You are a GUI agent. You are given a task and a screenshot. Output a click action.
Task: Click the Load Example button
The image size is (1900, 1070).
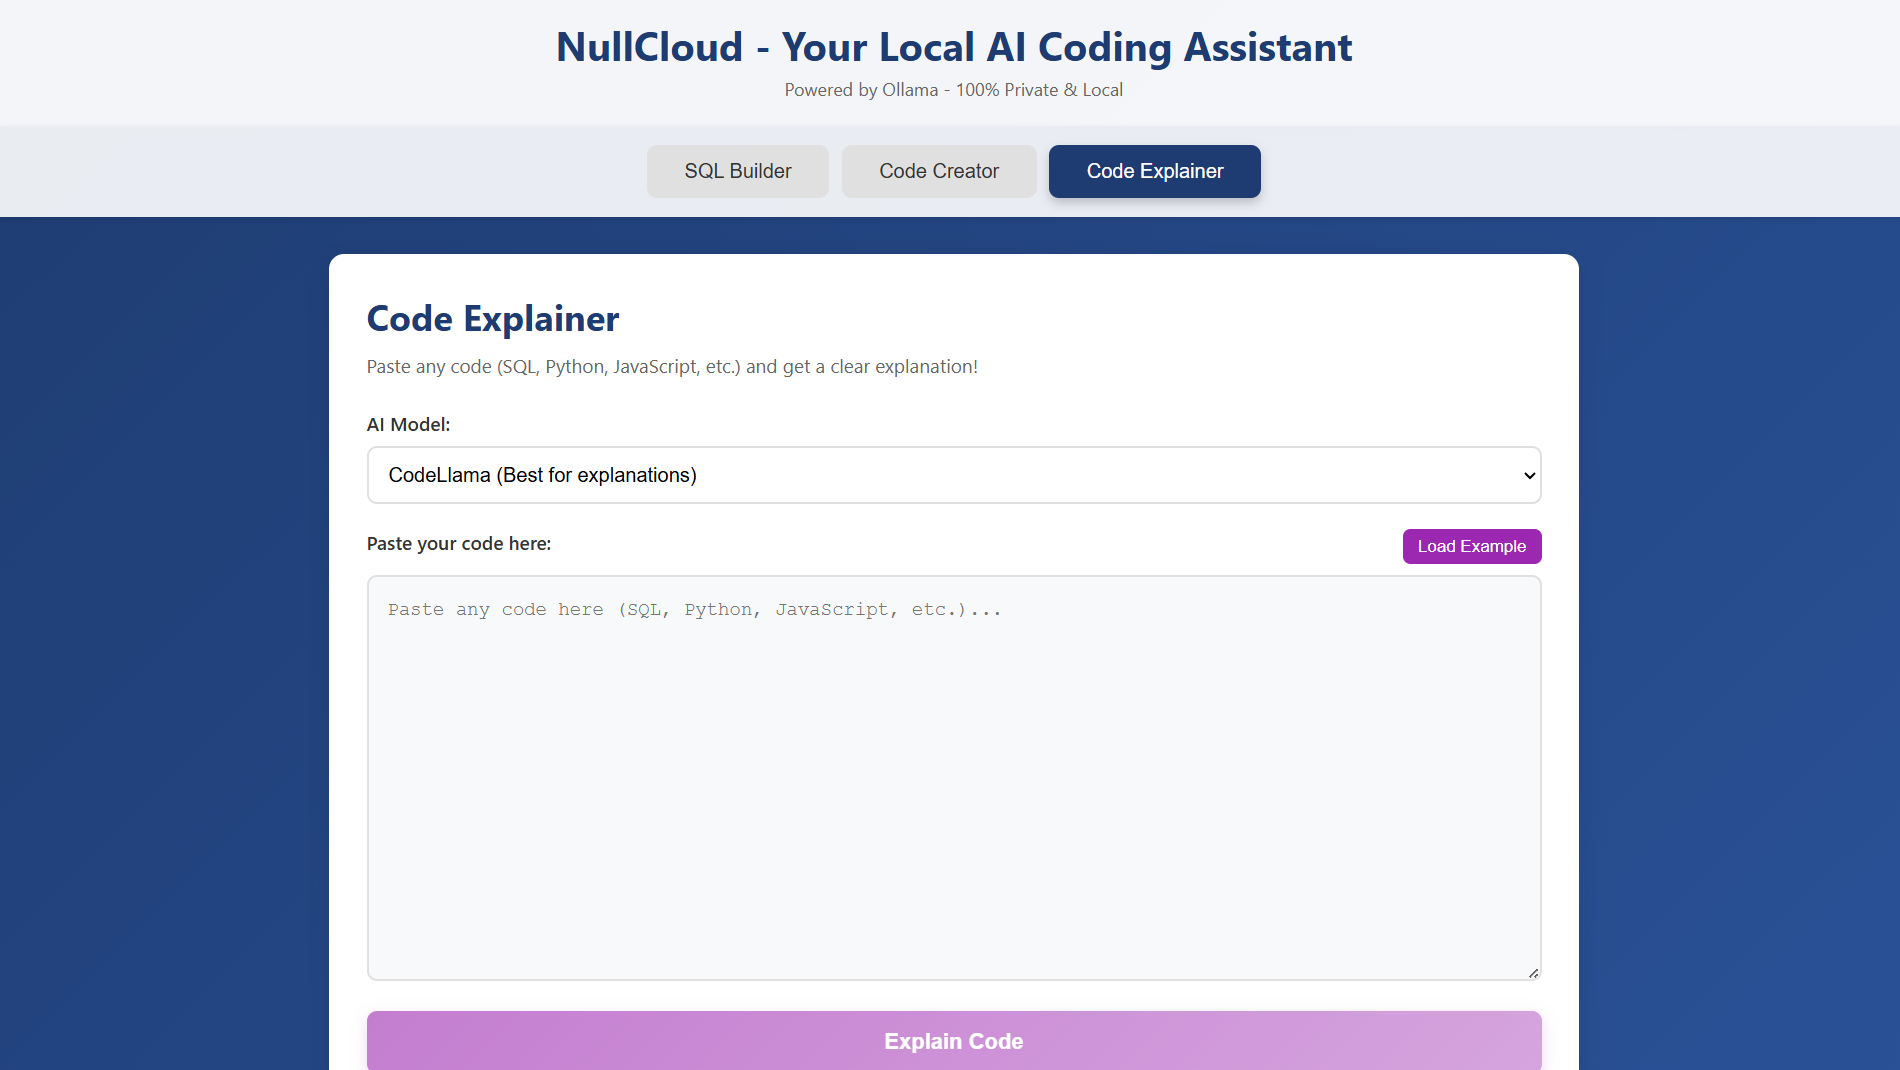(1472, 546)
